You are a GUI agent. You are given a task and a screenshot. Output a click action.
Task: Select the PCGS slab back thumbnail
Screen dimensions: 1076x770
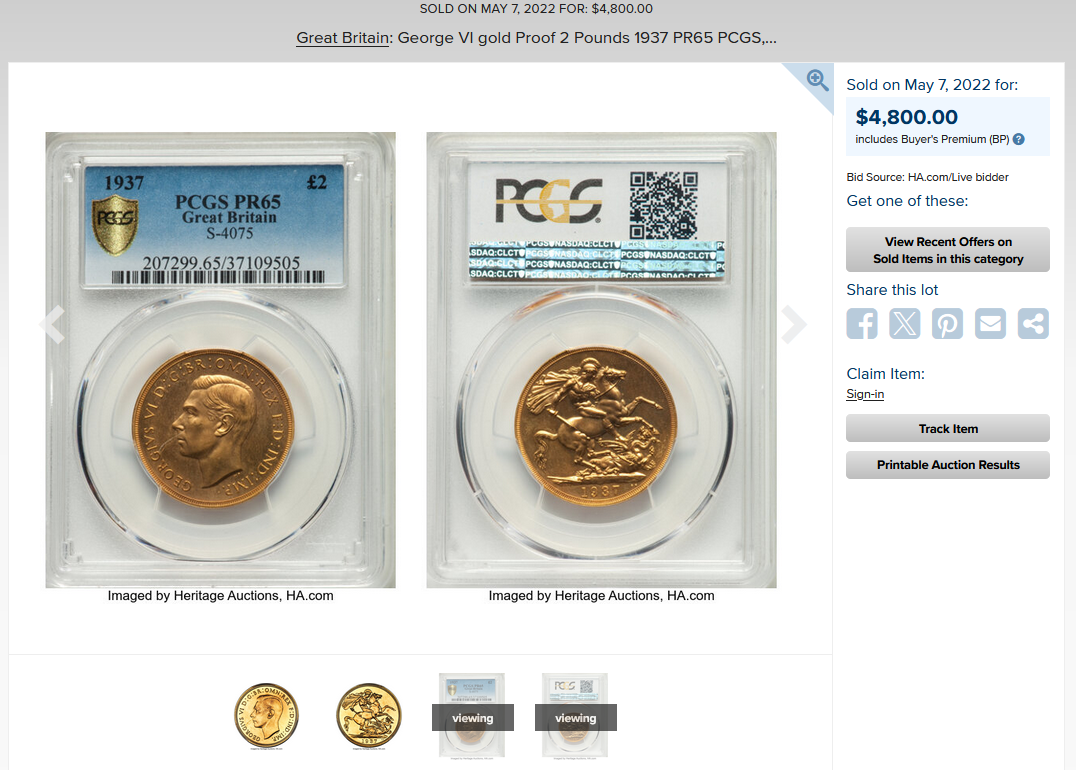(x=575, y=716)
